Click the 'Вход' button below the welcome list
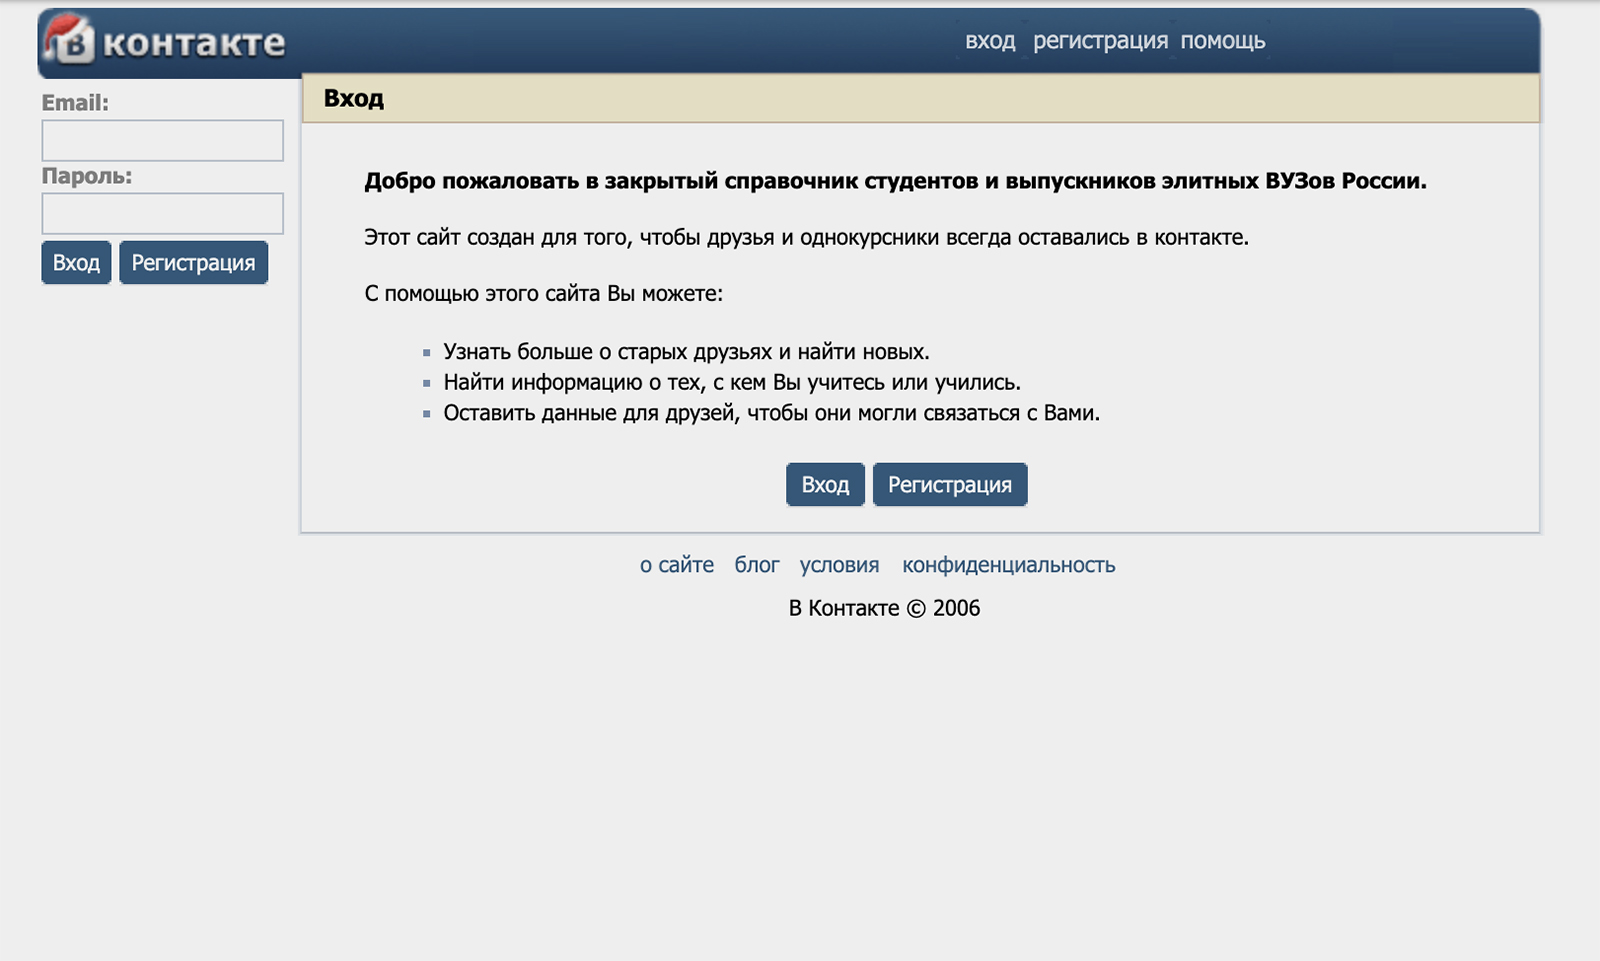The image size is (1600, 961). [825, 484]
